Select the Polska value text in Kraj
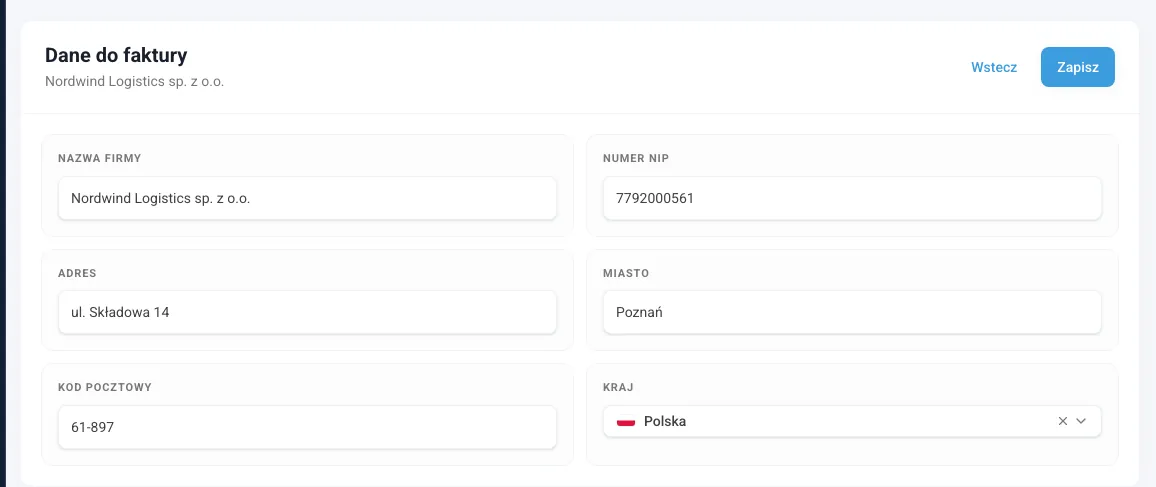 coord(665,421)
